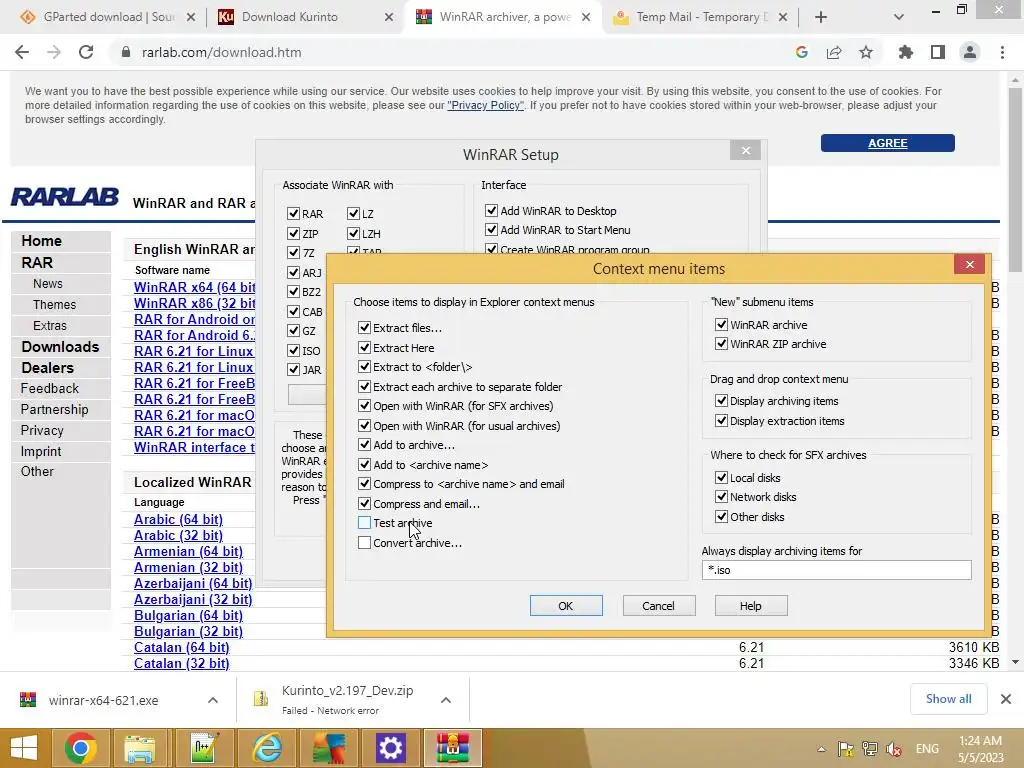The image size is (1024, 768).
Task: Open Internet Explorer from taskbar
Action: click(x=267, y=748)
